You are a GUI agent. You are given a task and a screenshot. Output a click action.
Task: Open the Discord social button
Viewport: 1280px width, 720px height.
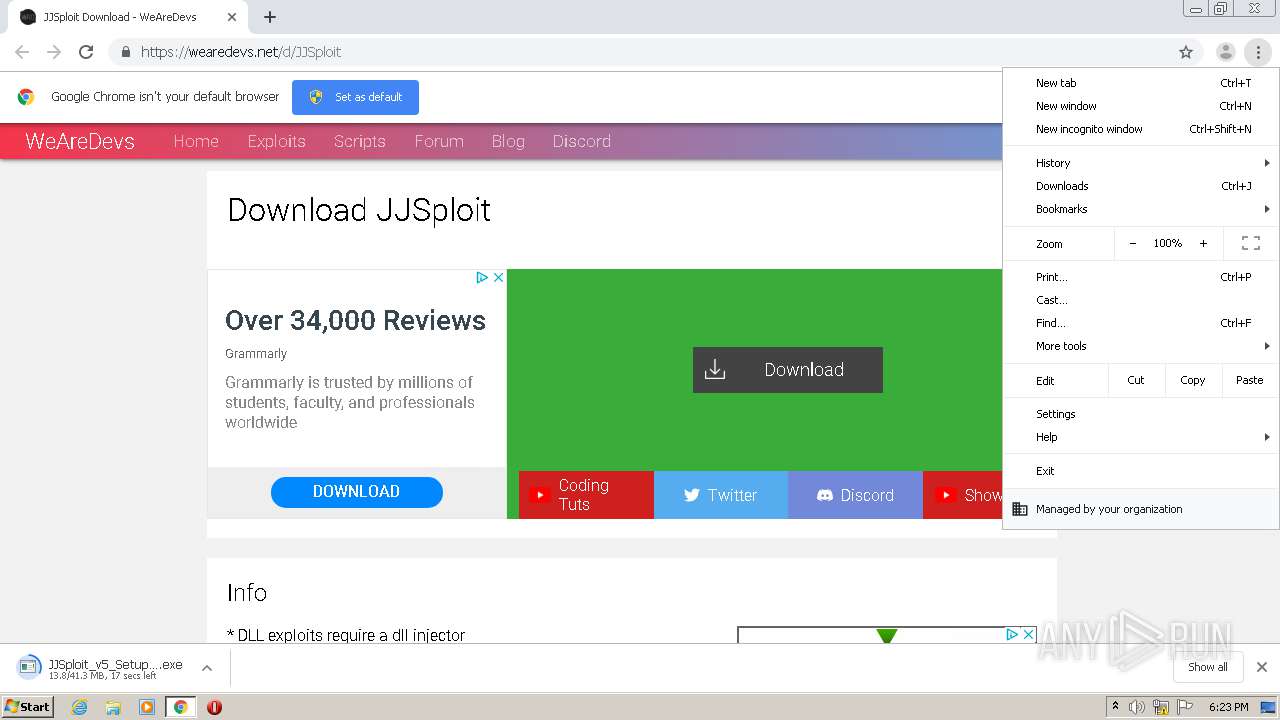pos(855,495)
